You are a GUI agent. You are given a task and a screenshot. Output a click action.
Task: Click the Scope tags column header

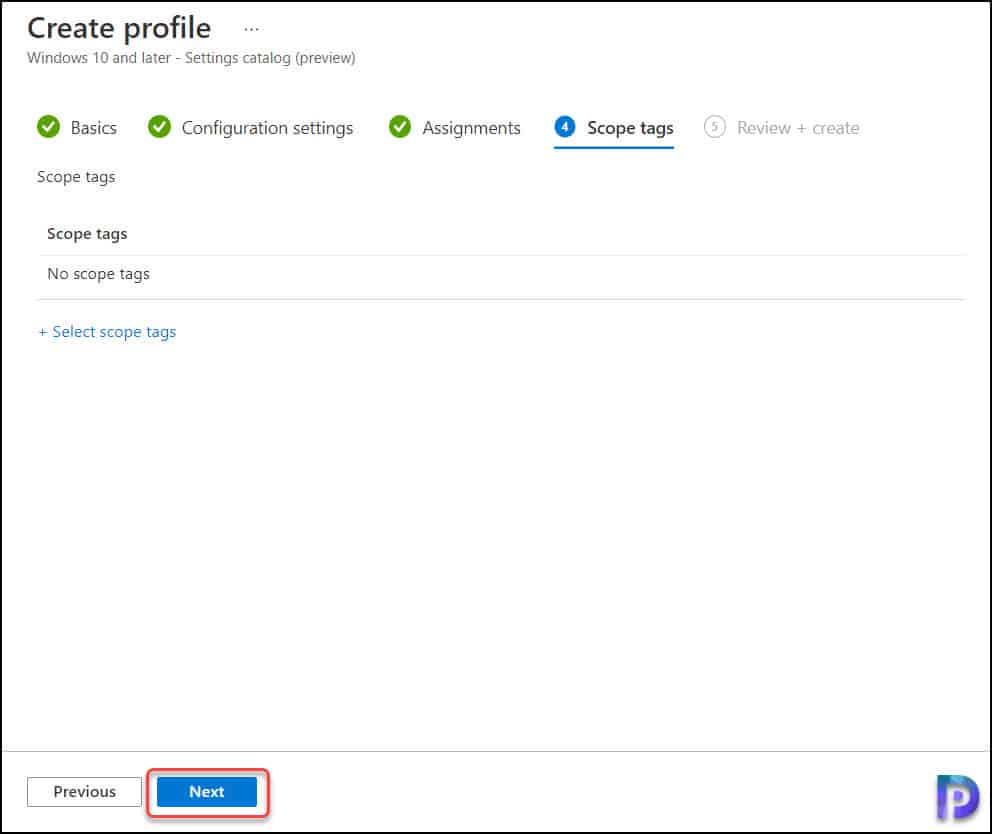[x=87, y=233]
